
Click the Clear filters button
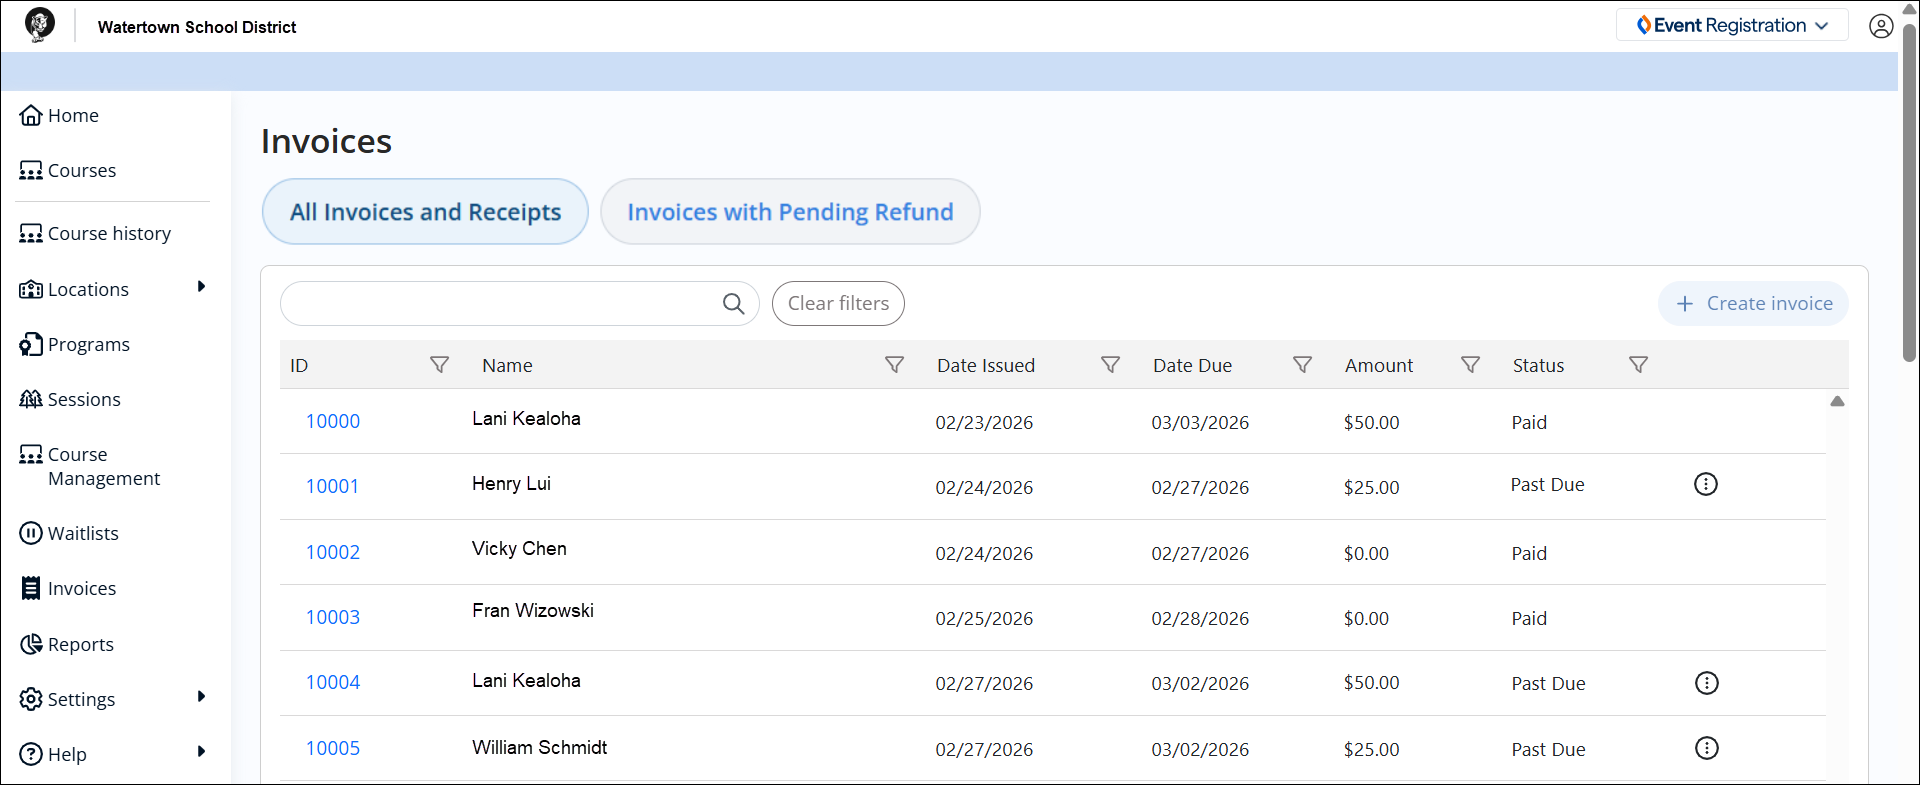(x=838, y=304)
